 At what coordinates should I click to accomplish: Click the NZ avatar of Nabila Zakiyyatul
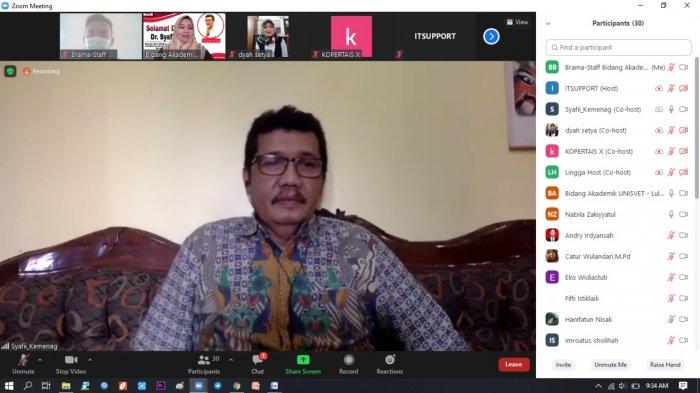point(552,214)
